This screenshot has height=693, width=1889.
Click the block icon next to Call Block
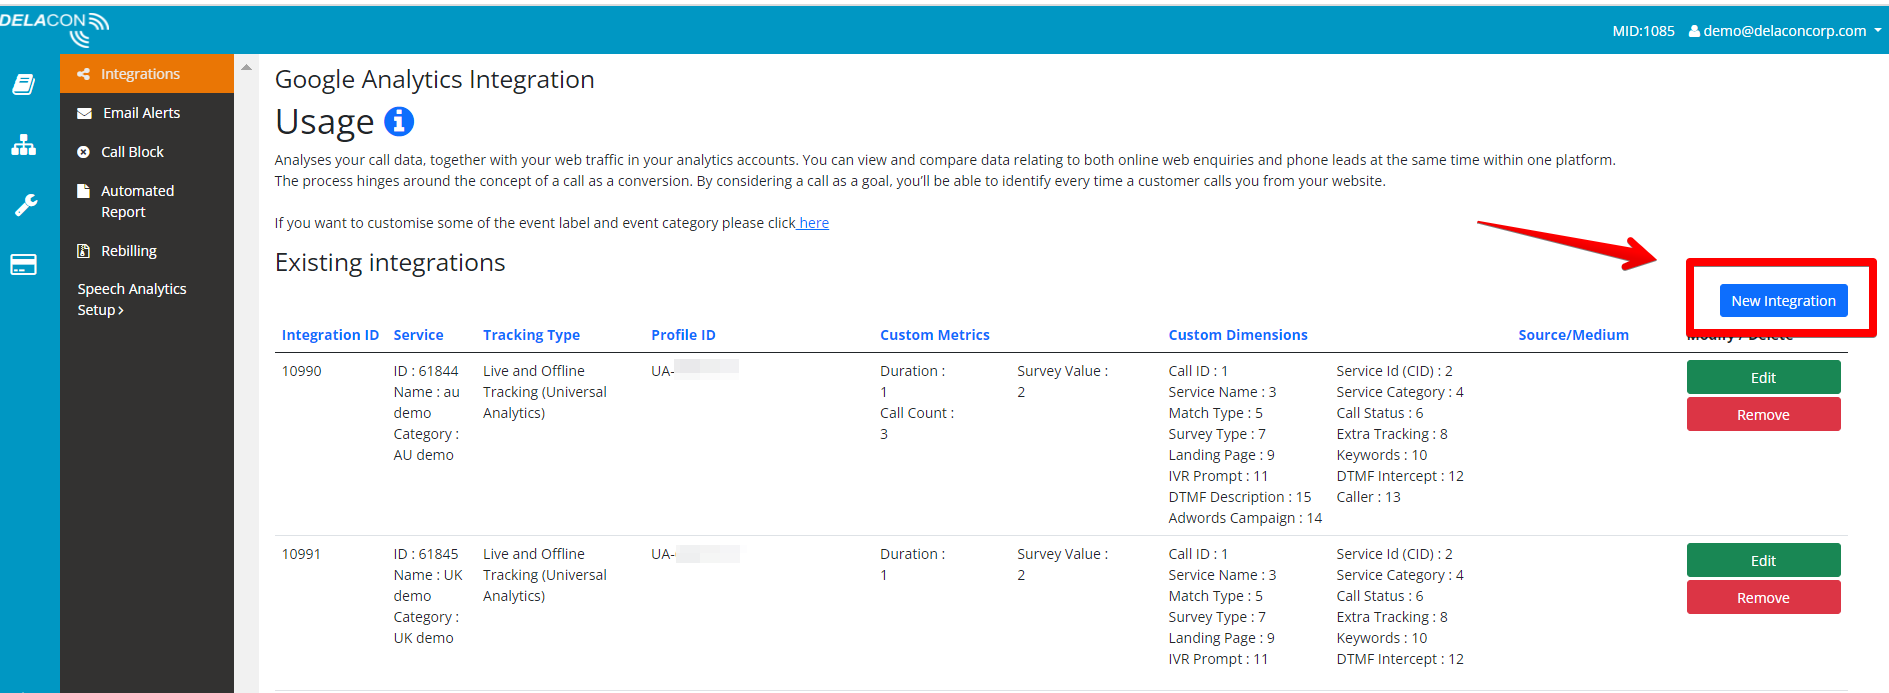point(84,152)
